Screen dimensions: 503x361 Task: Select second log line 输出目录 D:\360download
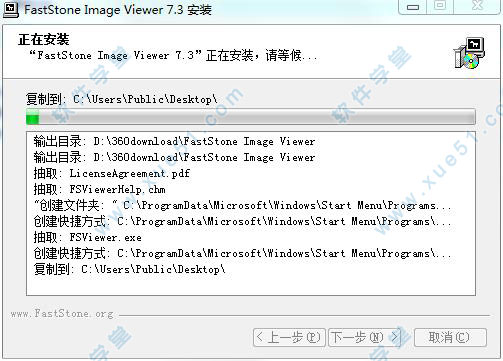[x=174, y=157]
